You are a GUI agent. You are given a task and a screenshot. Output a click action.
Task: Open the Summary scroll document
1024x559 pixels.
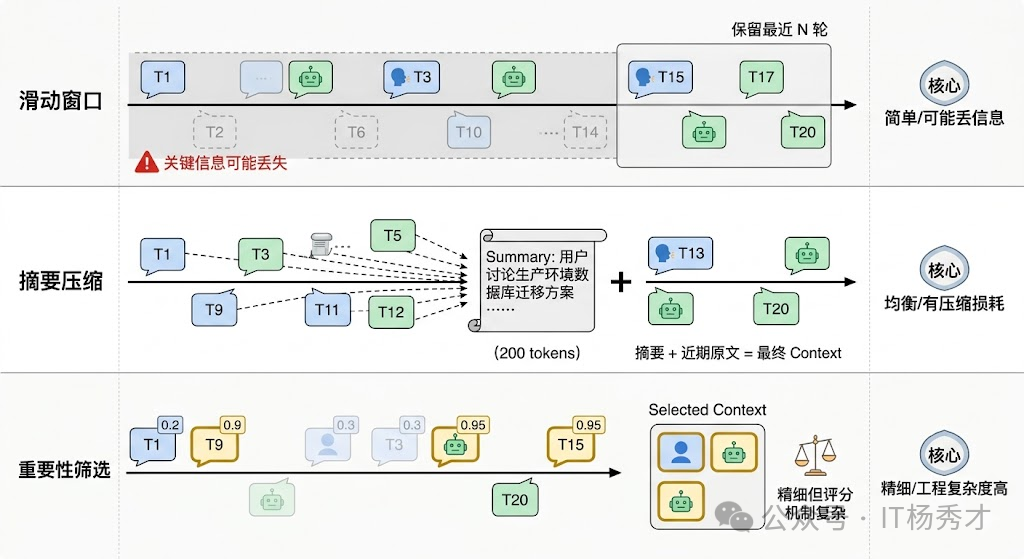click(x=537, y=281)
